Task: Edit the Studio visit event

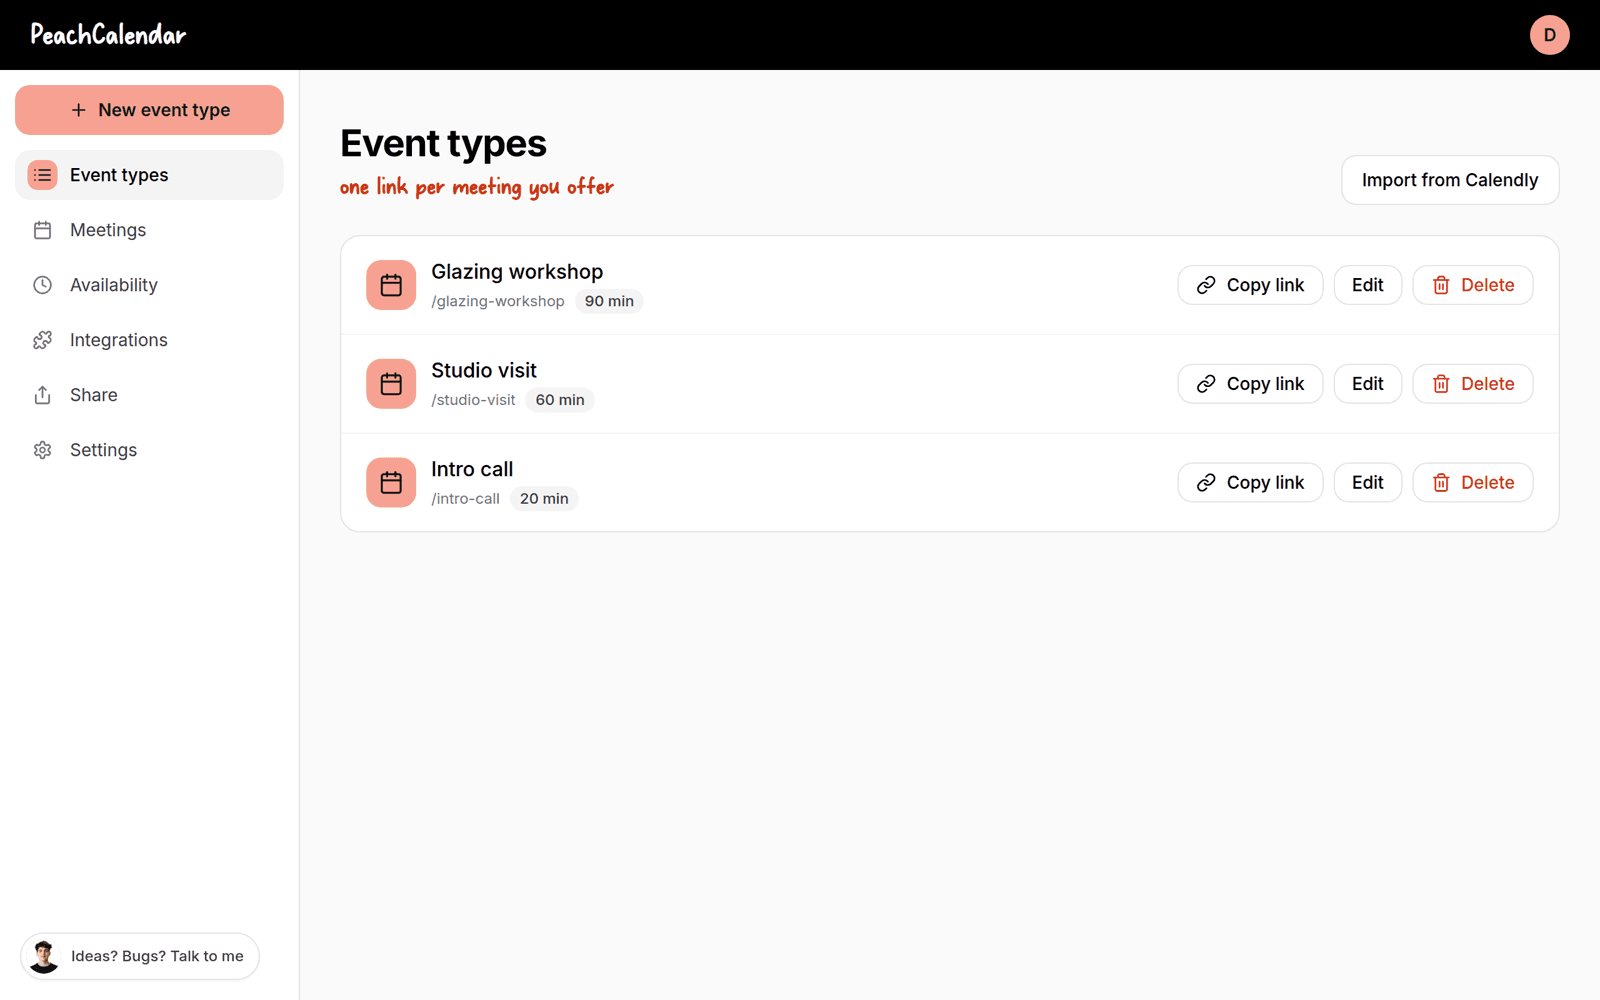Action: tap(1367, 384)
